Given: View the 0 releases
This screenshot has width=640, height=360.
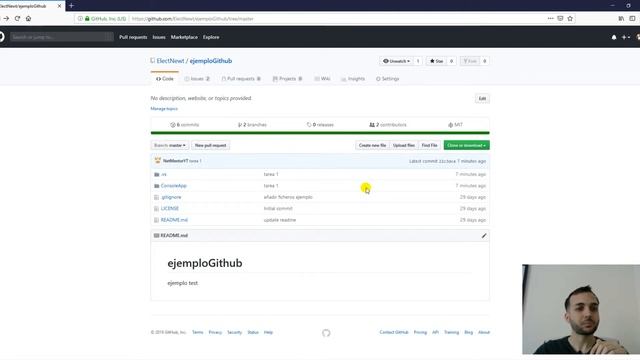Looking at the screenshot, I should pyautogui.click(x=320, y=125).
